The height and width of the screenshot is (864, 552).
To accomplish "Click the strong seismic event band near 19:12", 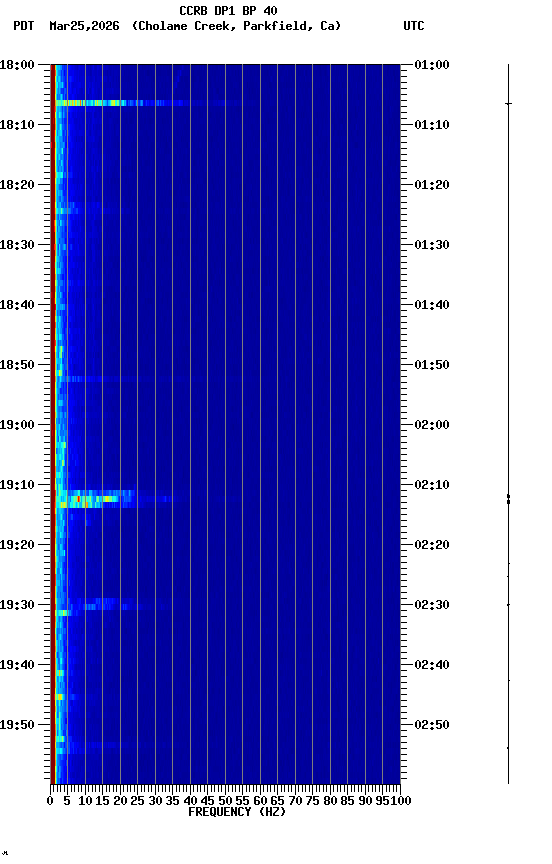I will point(94,499).
